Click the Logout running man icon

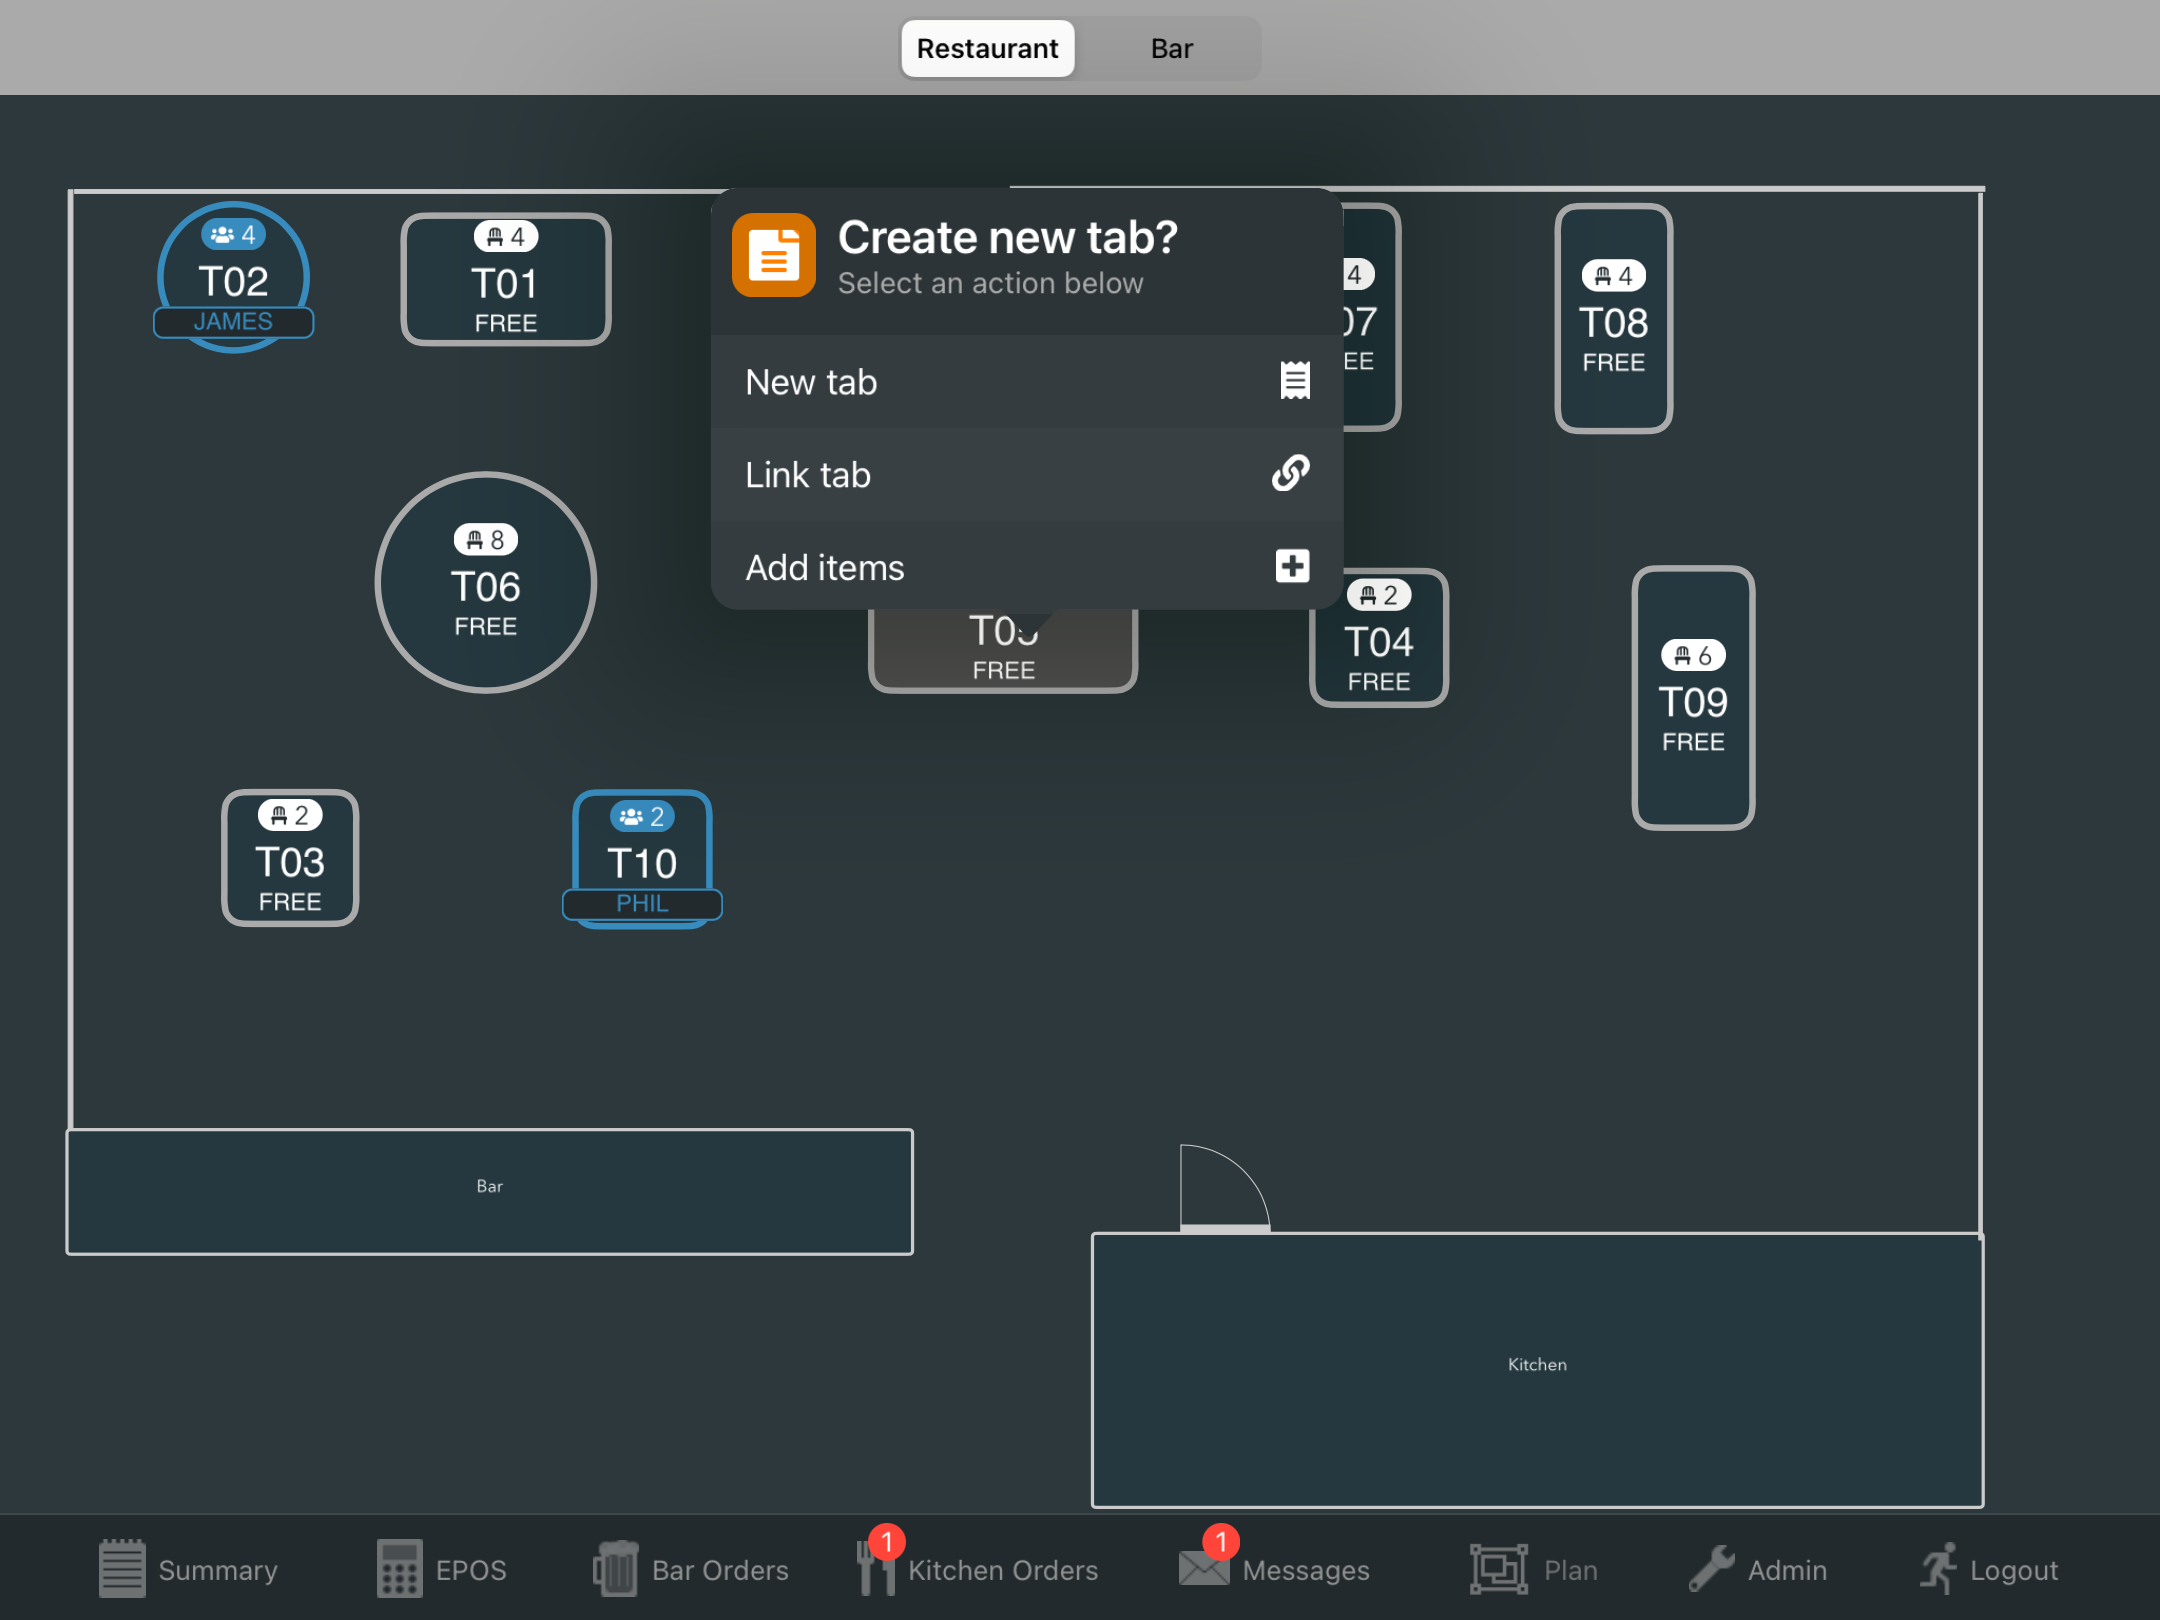[x=1938, y=1569]
